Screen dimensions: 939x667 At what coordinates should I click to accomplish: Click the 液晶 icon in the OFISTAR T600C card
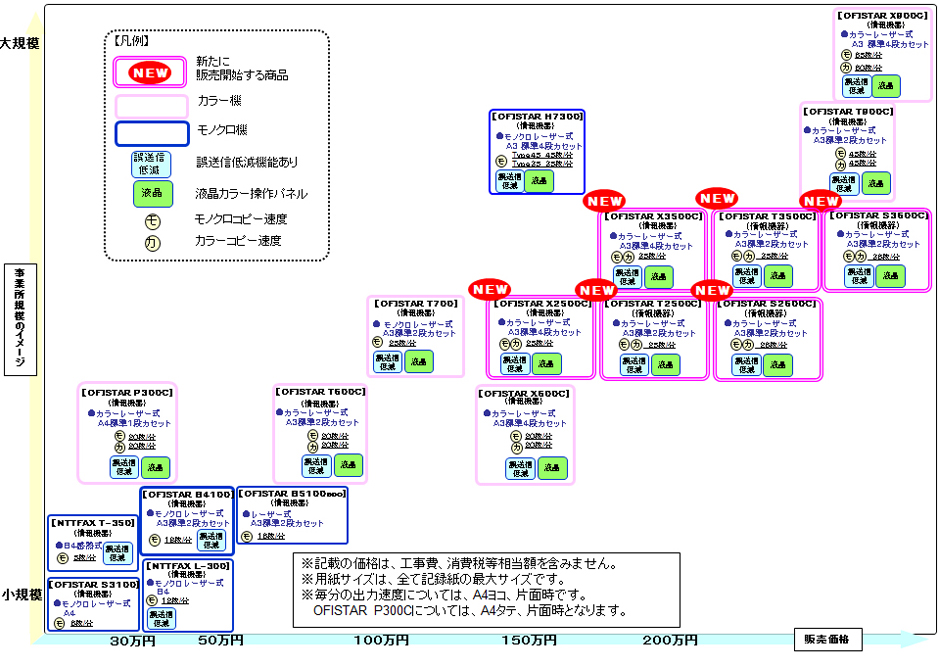349,465
